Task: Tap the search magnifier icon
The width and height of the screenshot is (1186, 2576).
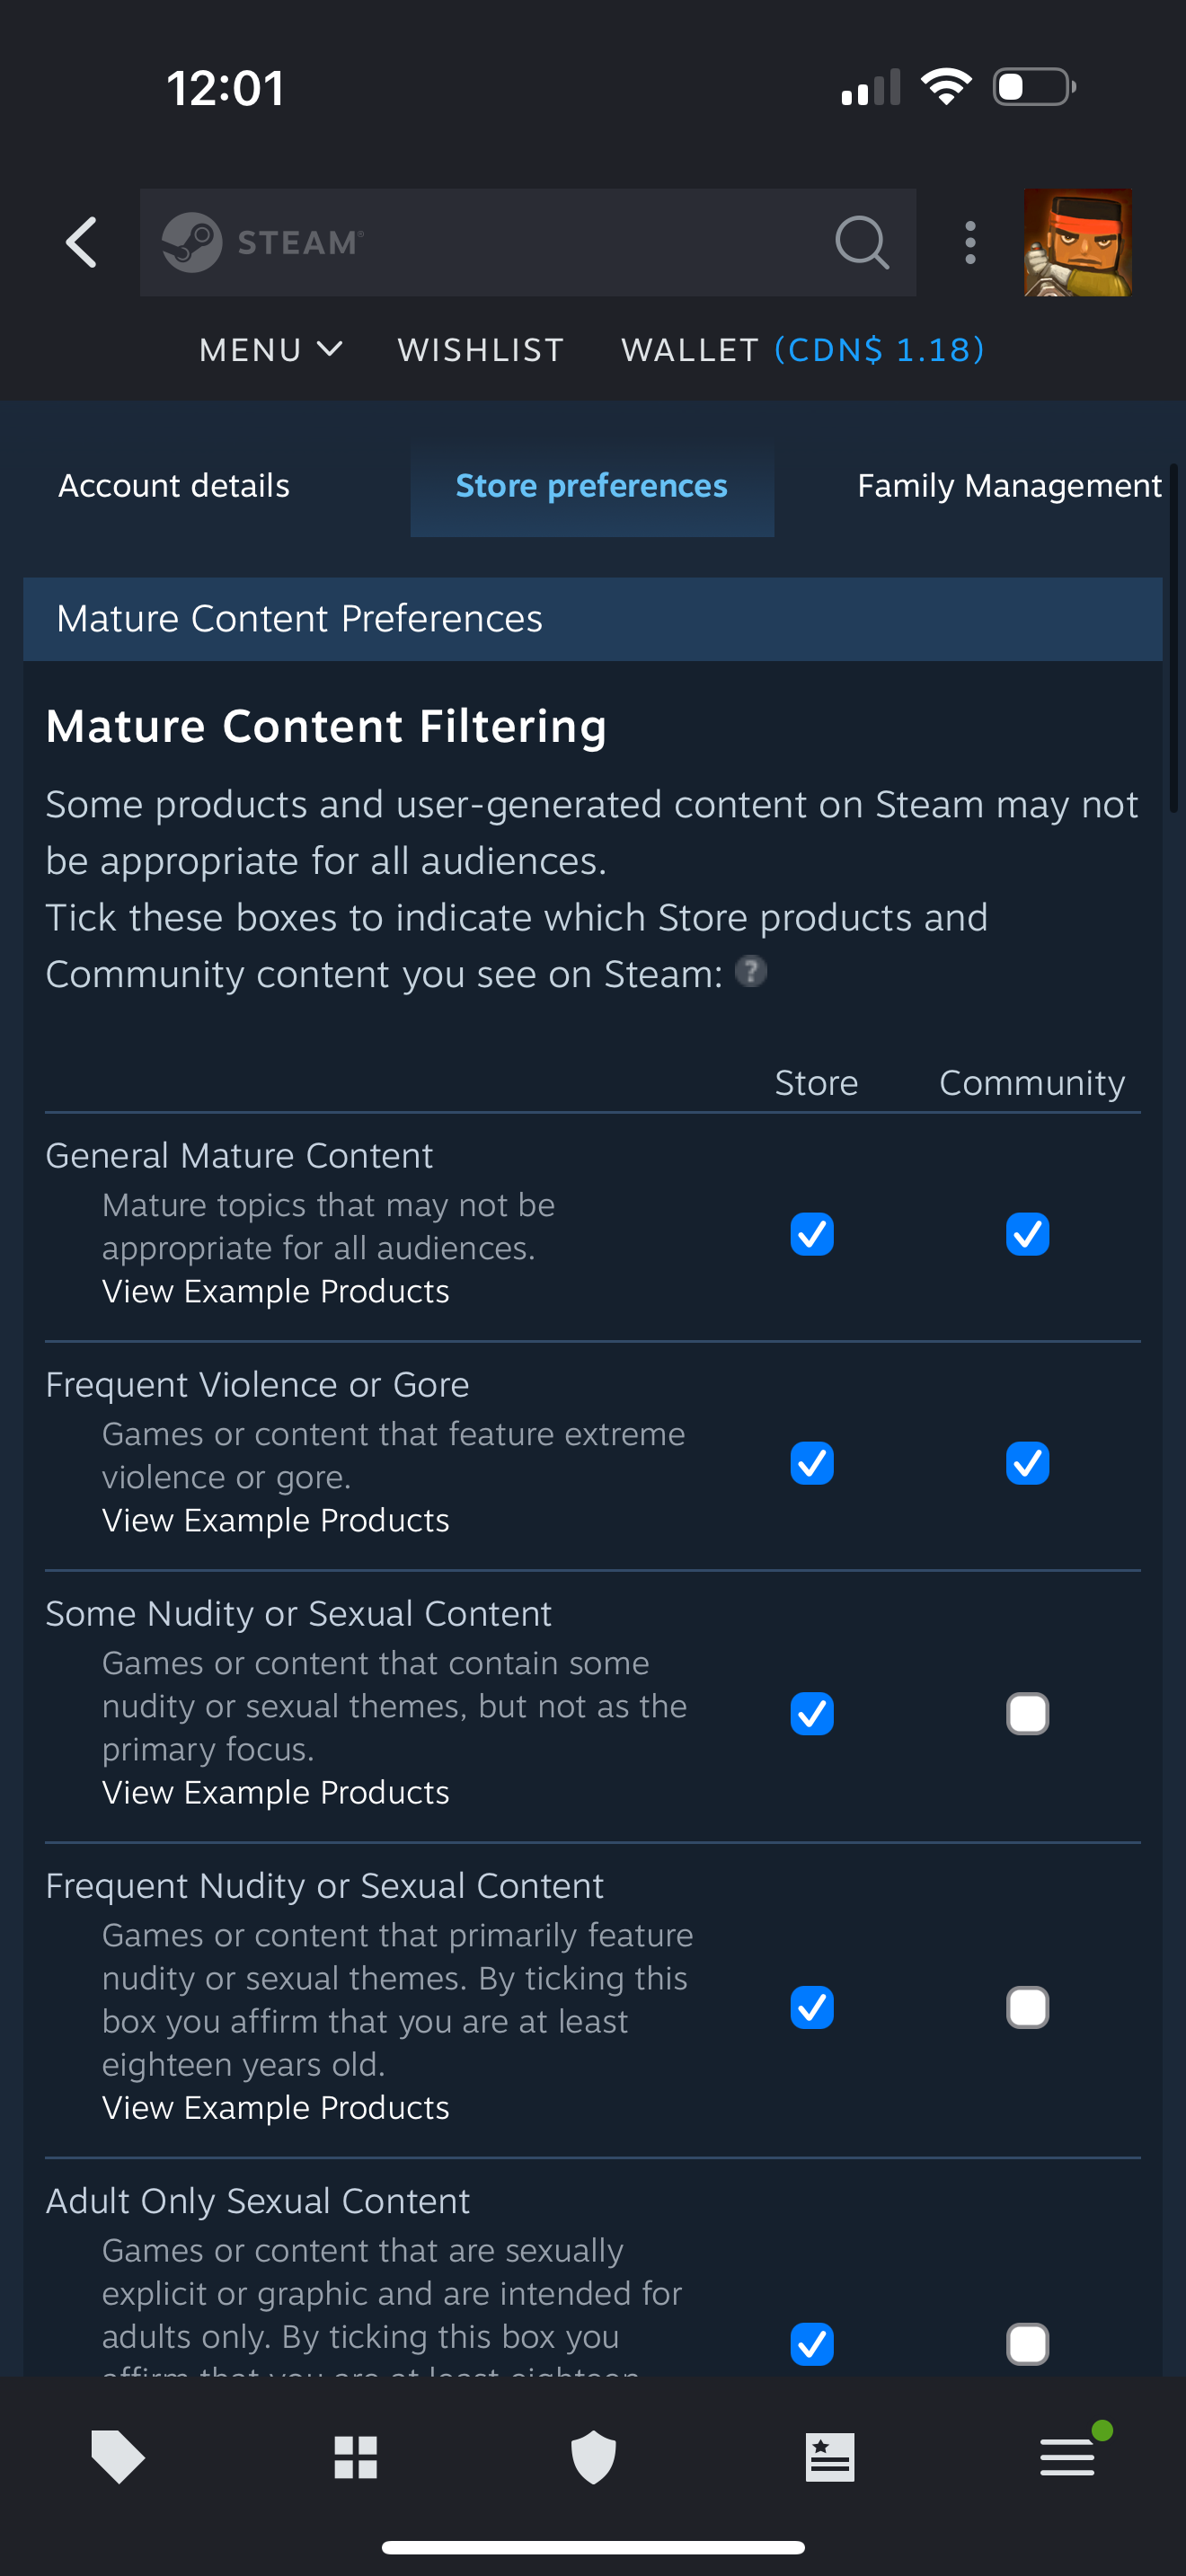Action: 861,242
